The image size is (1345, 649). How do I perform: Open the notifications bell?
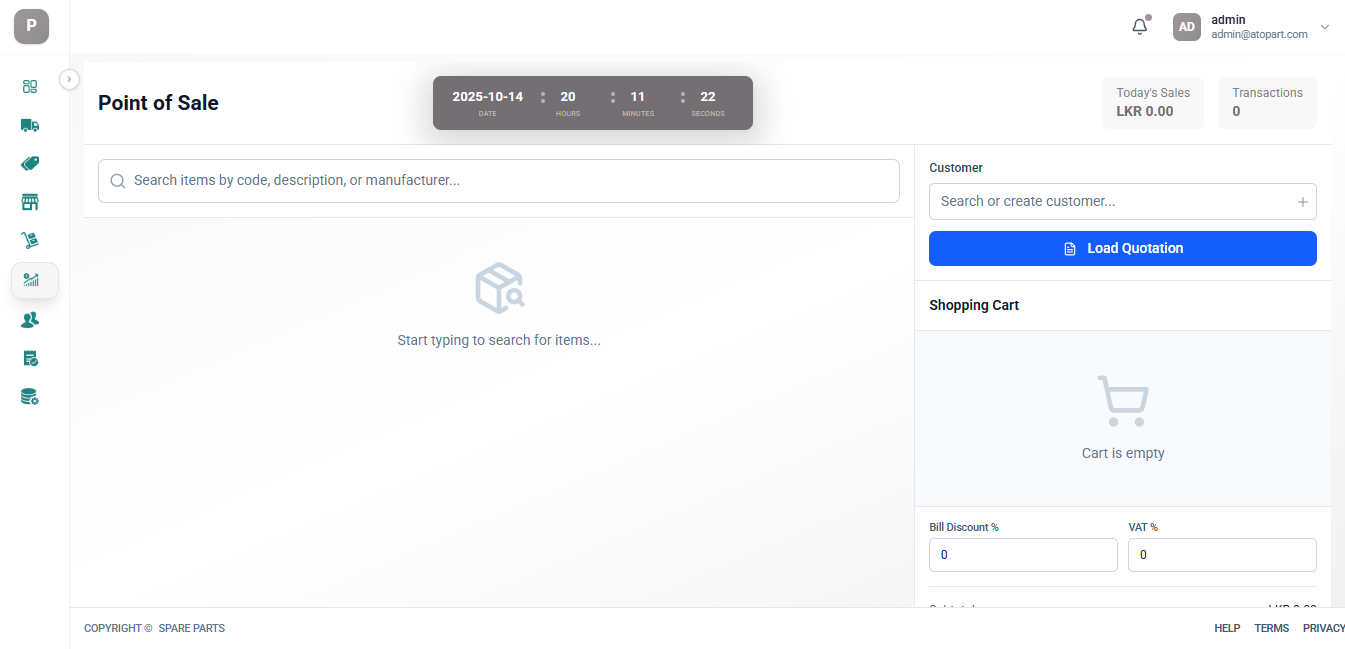(x=1140, y=27)
